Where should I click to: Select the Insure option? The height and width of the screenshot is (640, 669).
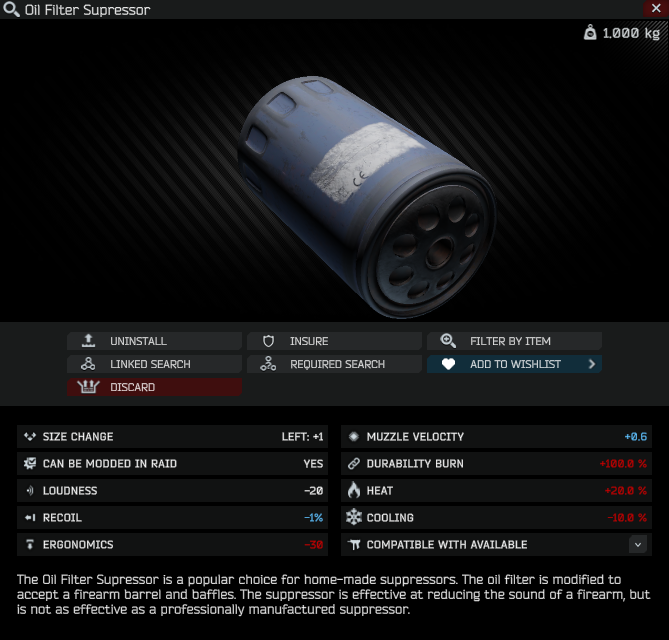334,341
